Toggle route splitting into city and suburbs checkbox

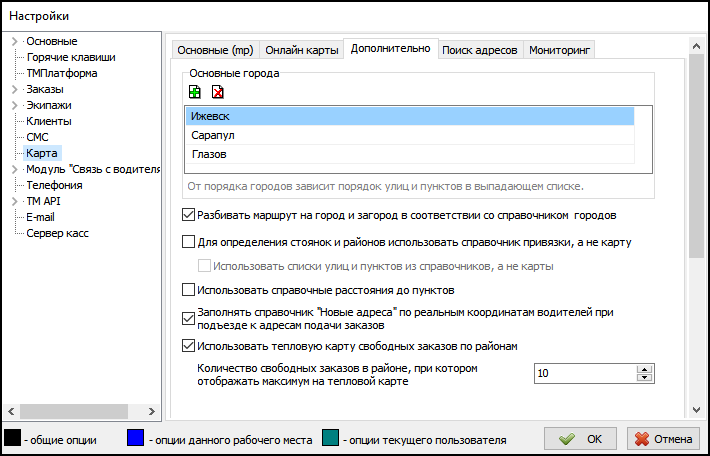[189, 214]
